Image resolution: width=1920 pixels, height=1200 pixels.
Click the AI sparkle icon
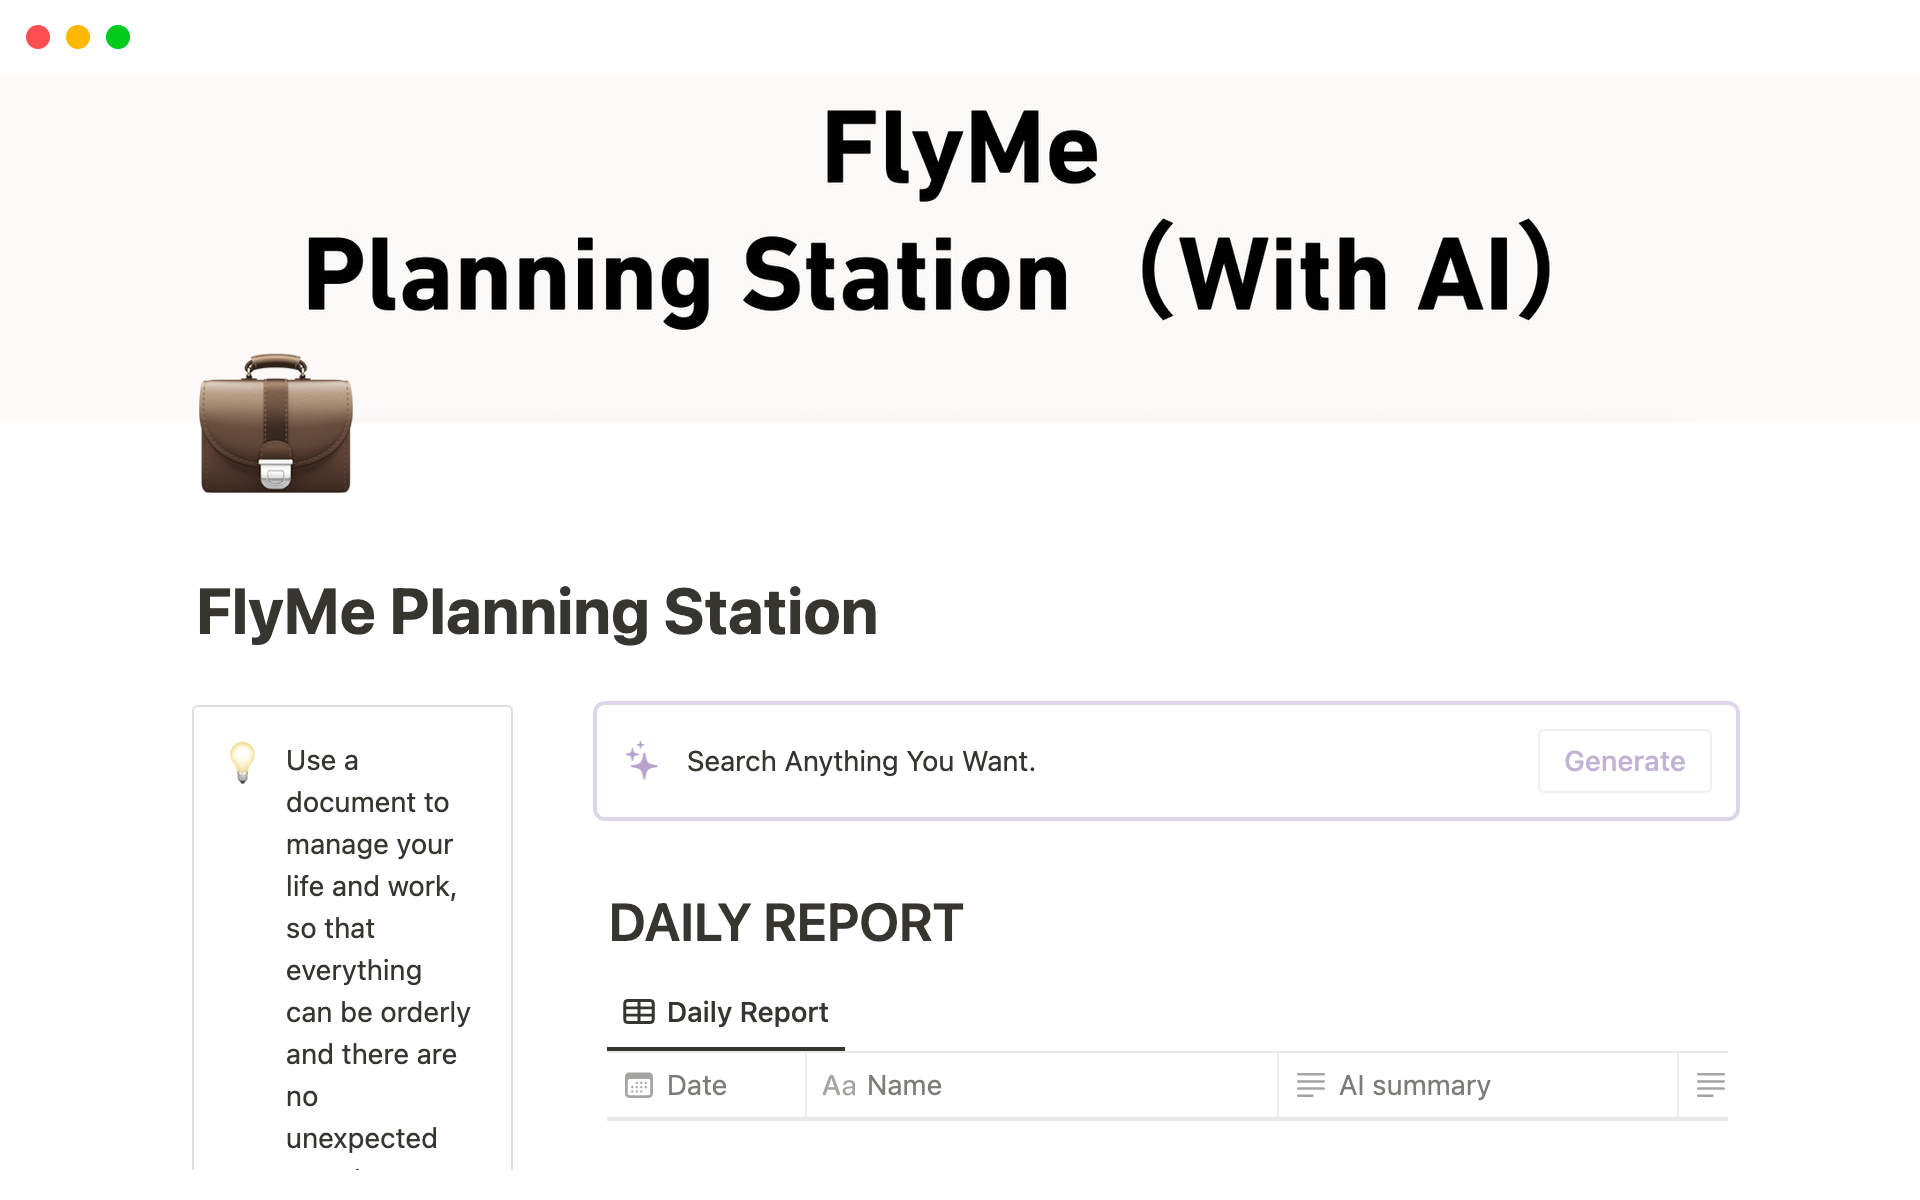[x=642, y=761]
